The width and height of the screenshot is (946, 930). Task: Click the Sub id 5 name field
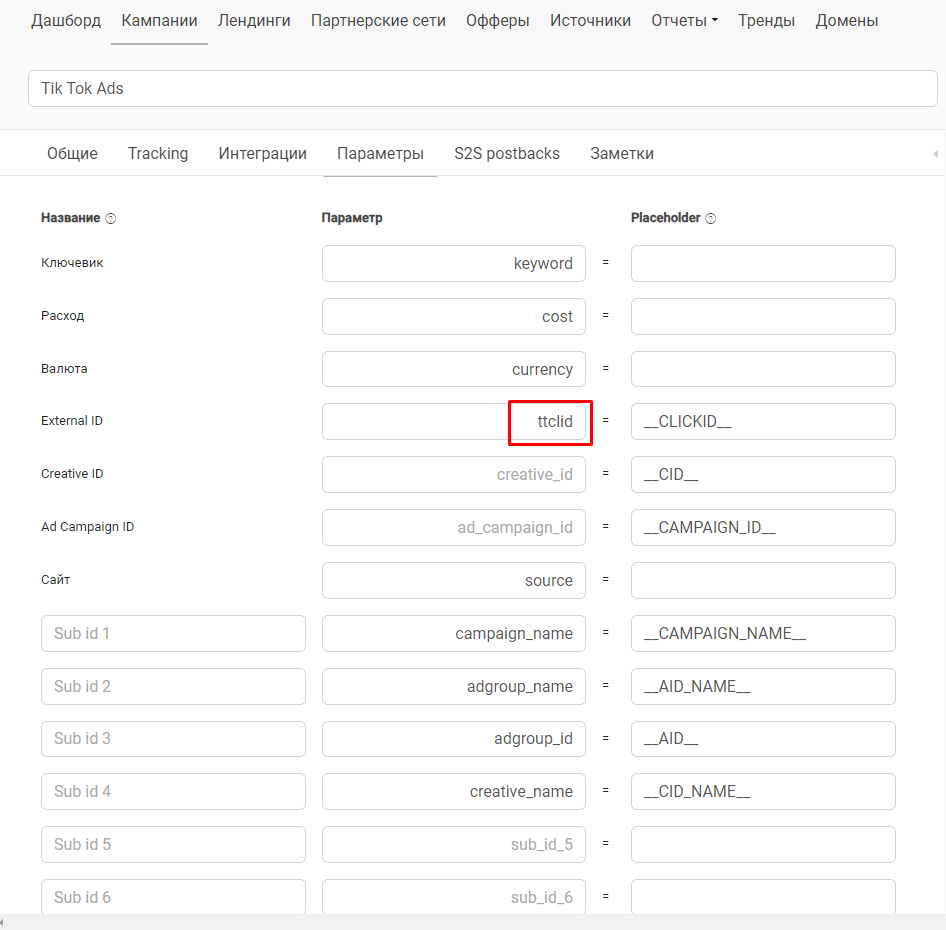[173, 844]
